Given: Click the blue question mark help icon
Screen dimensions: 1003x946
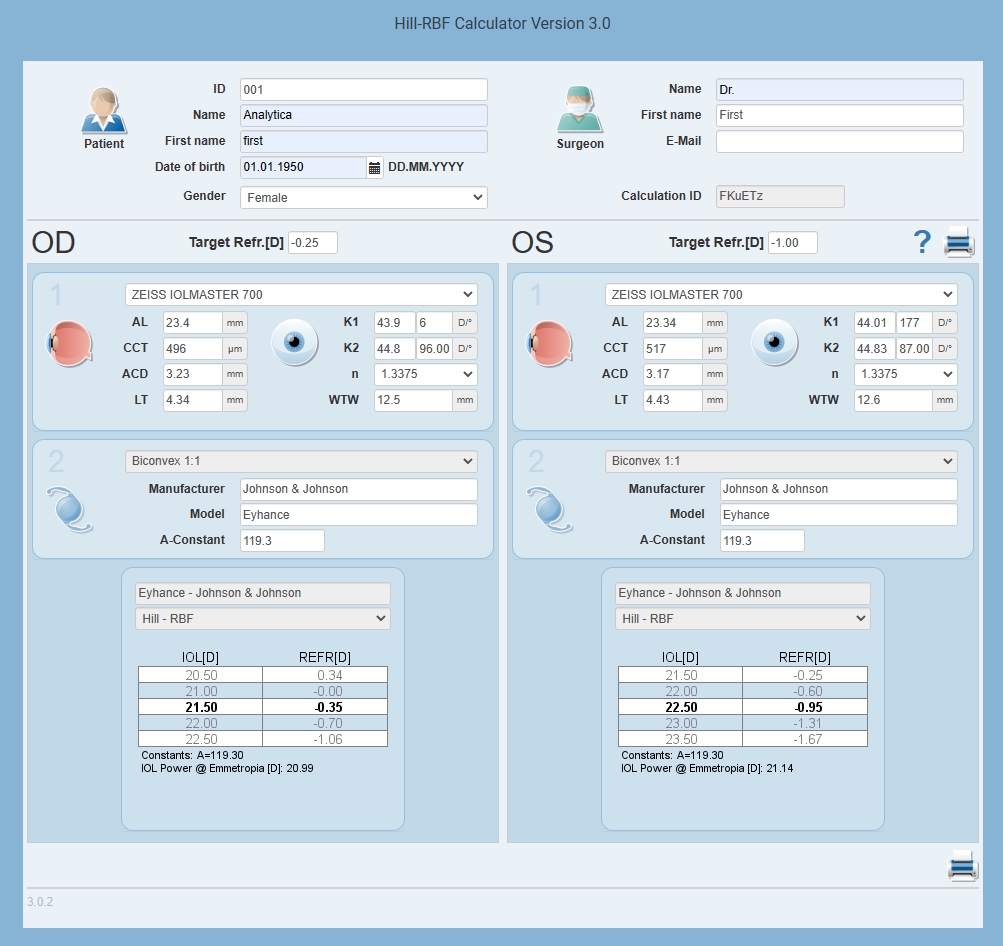Looking at the screenshot, I should (922, 242).
